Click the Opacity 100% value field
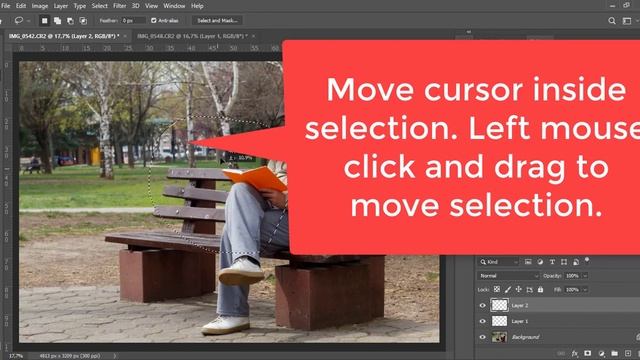The width and height of the screenshot is (640, 360). pyautogui.click(x=572, y=276)
